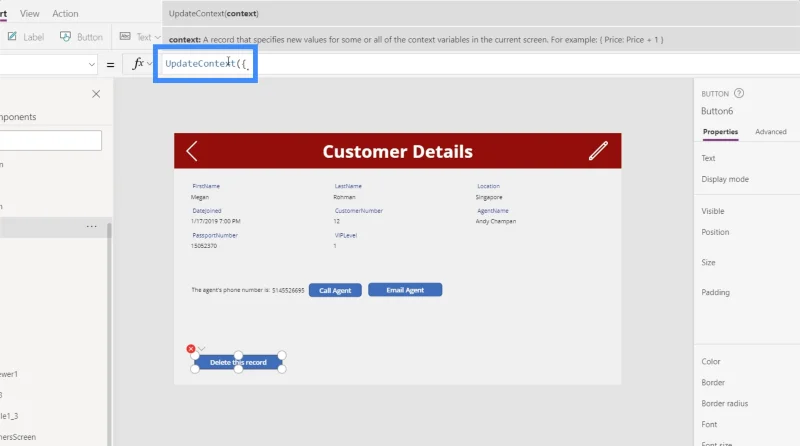Close the tree view panel
The width and height of the screenshot is (800, 446).
coord(96,94)
